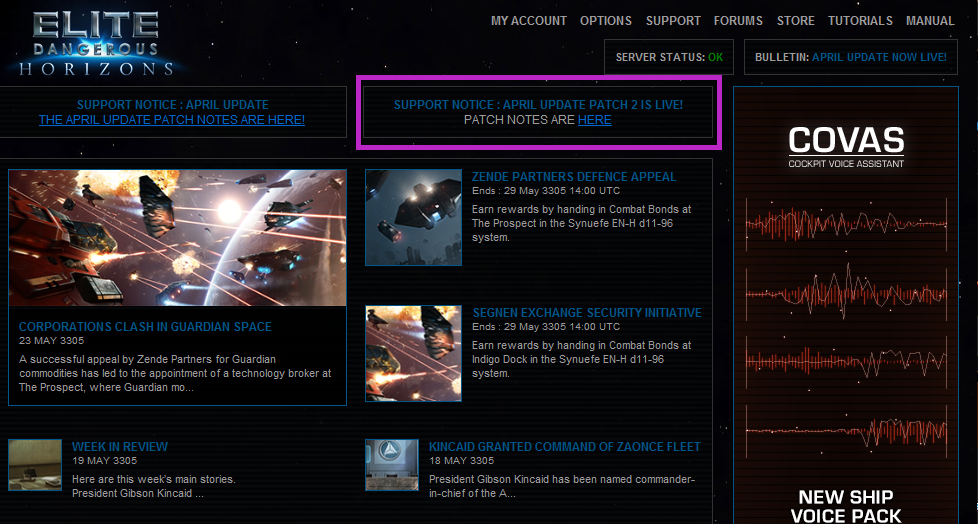Image resolution: width=978 pixels, height=524 pixels.
Task: Click the Zende appeal 'Ends : 29 May 3305' text
Action: pos(546,191)
